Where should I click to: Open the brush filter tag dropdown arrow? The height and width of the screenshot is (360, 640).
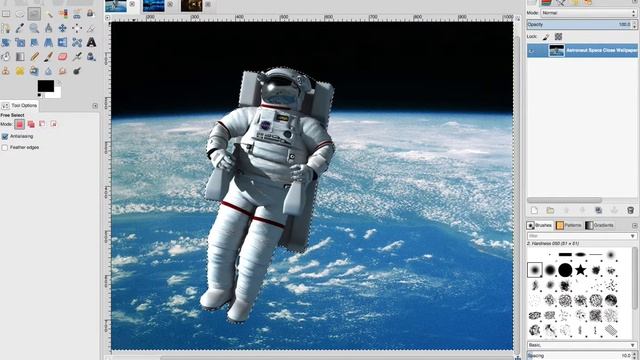point(632,236)
